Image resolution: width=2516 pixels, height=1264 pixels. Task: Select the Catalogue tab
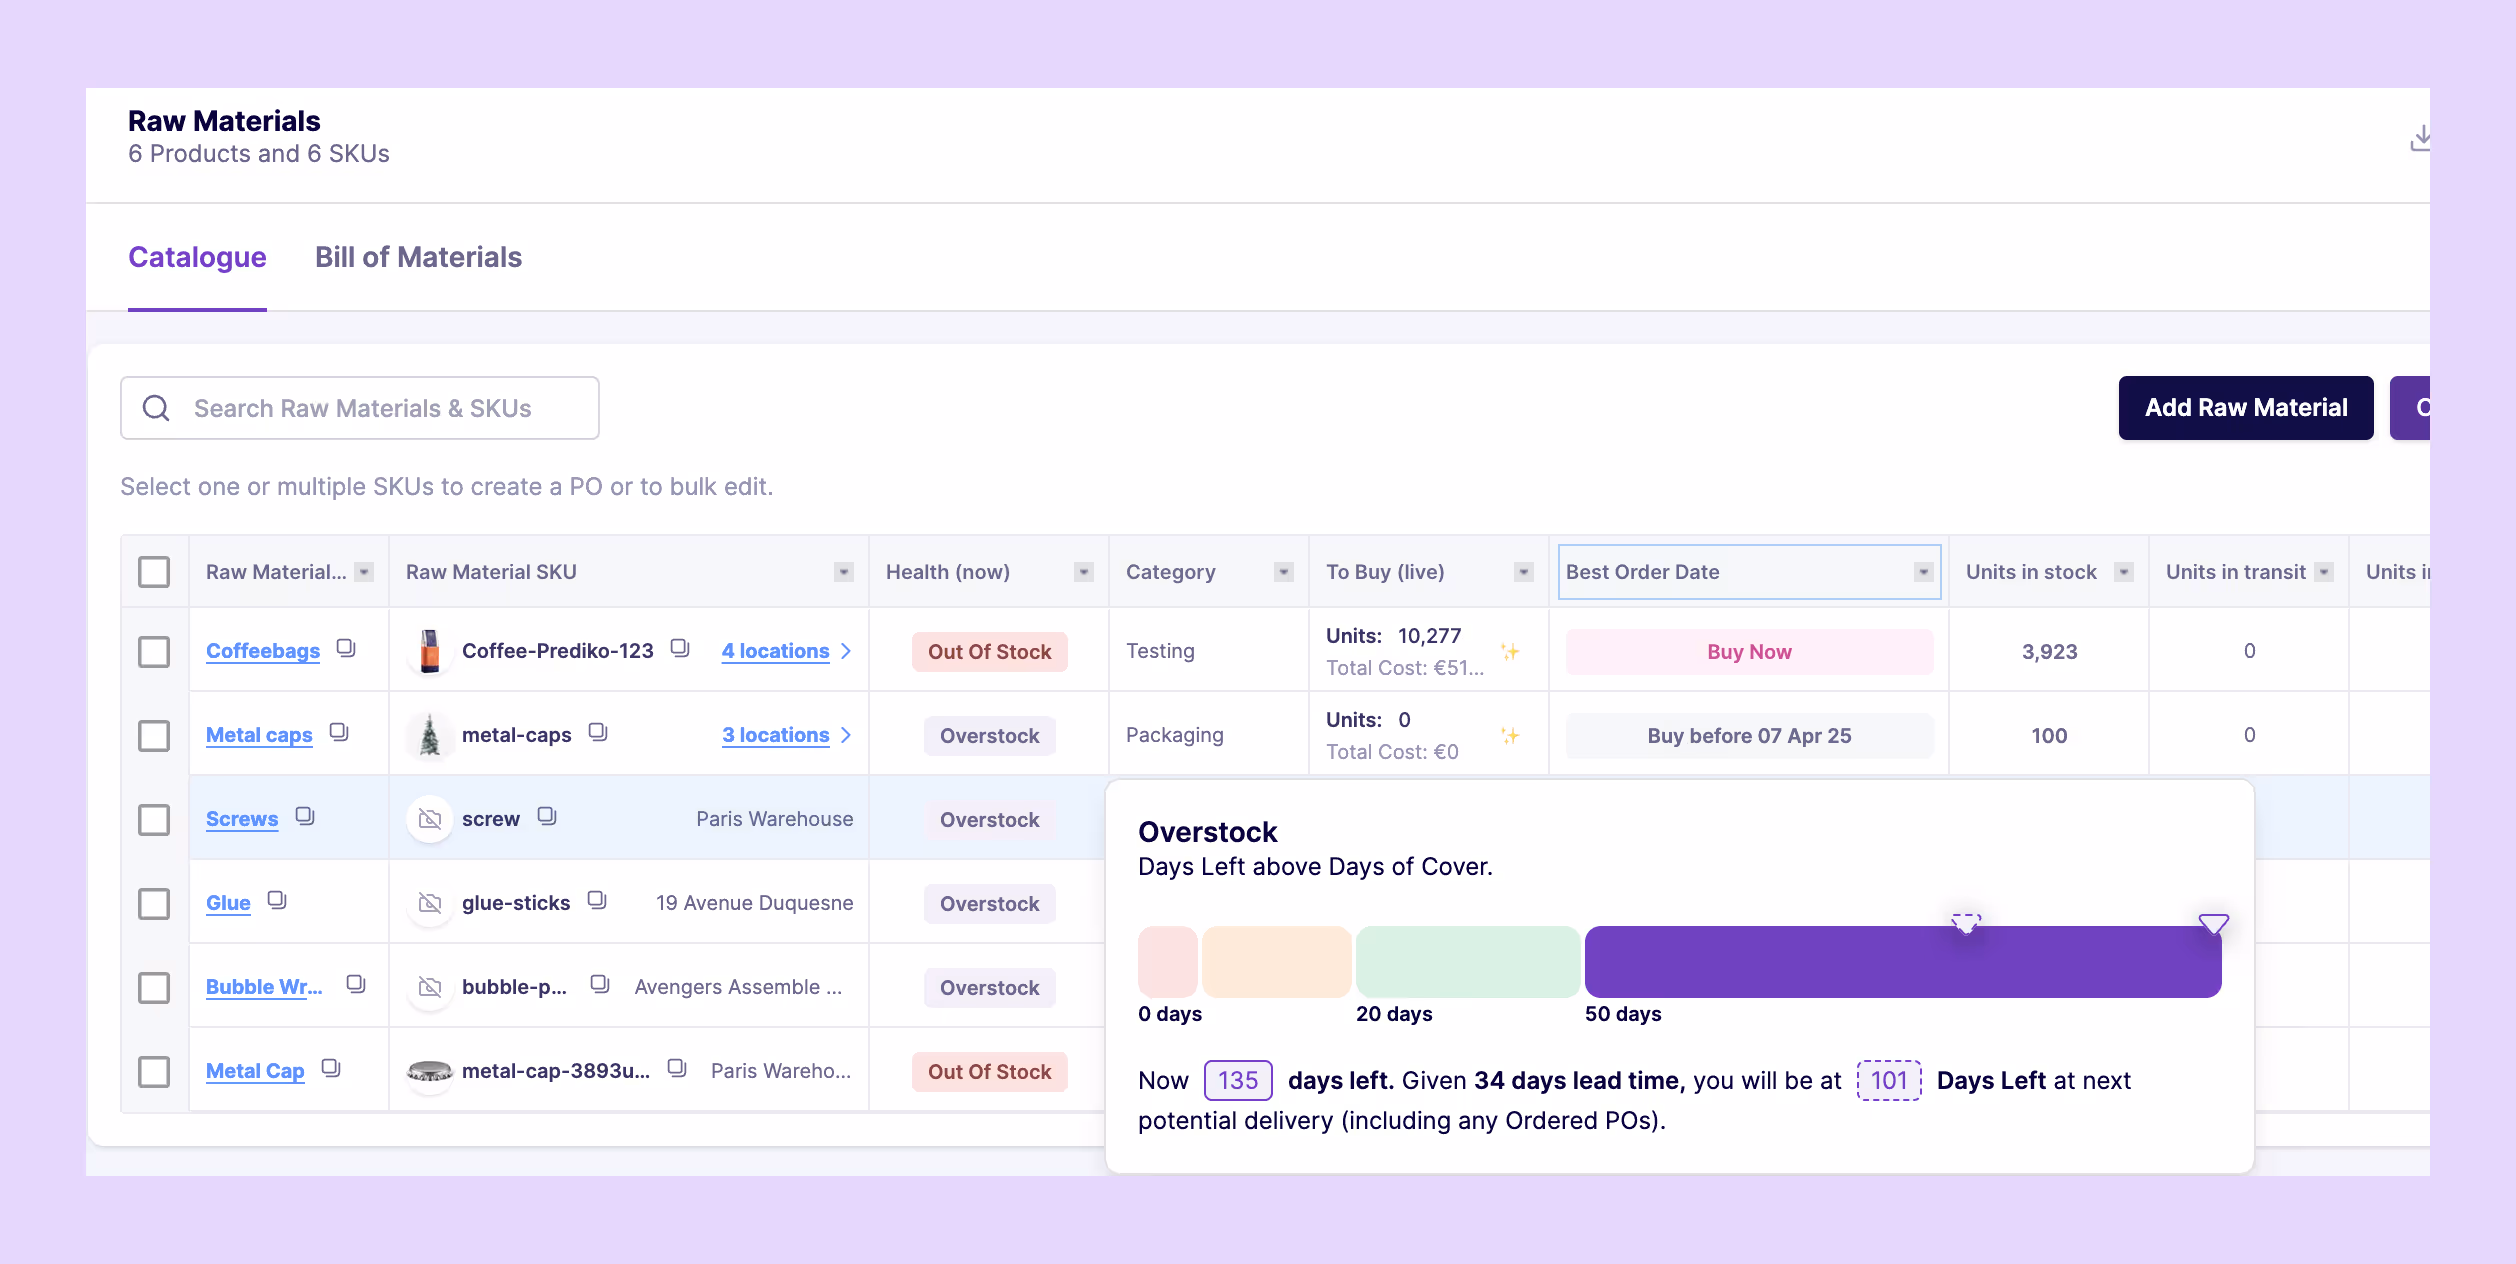point(197,257)
